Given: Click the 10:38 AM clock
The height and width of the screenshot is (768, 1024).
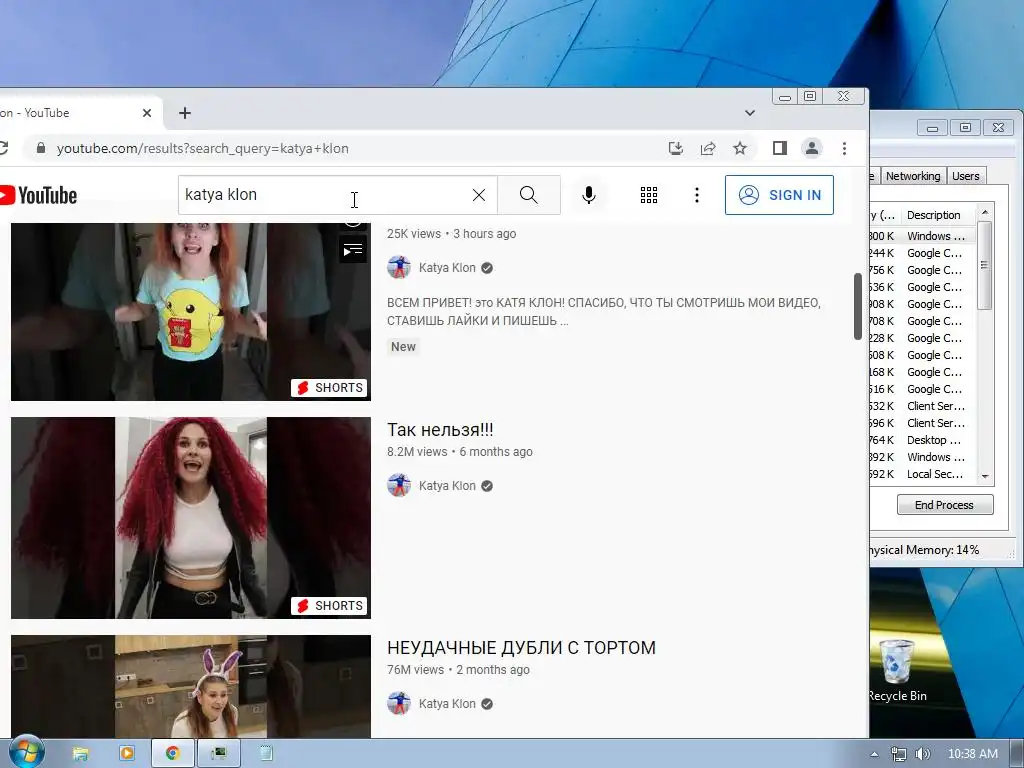Looking at the screenshot, I should click(972, 754).
